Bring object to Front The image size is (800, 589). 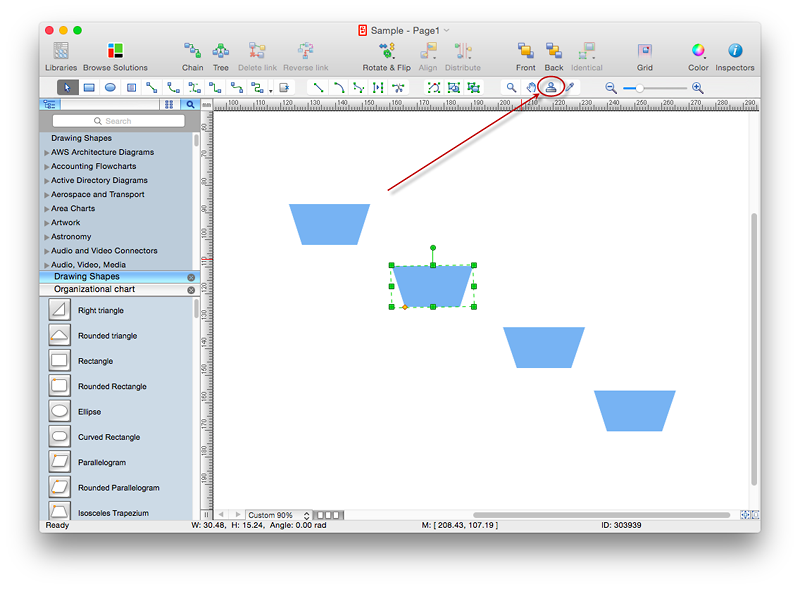[526, 57]
